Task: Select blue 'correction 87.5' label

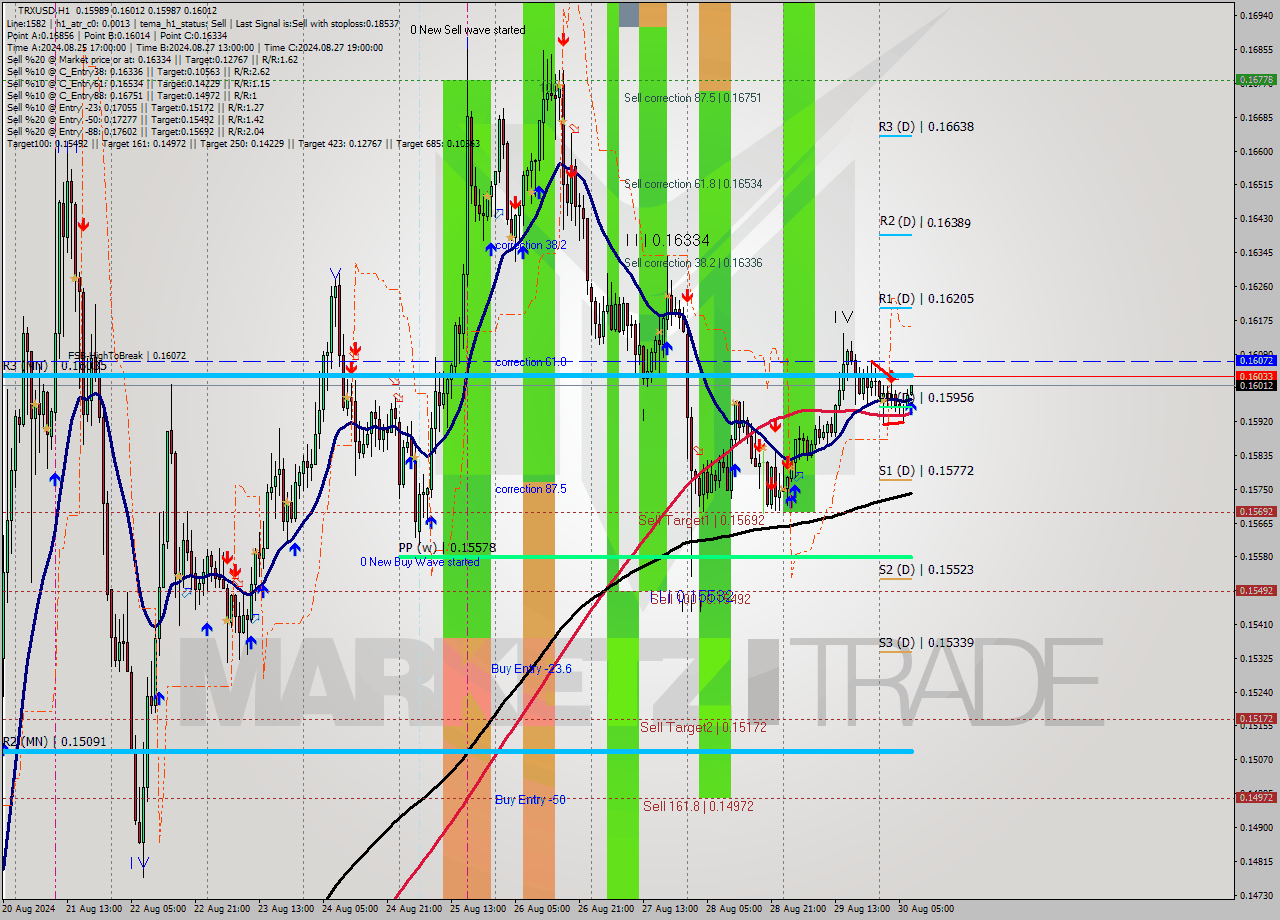Action: [531, 489]
